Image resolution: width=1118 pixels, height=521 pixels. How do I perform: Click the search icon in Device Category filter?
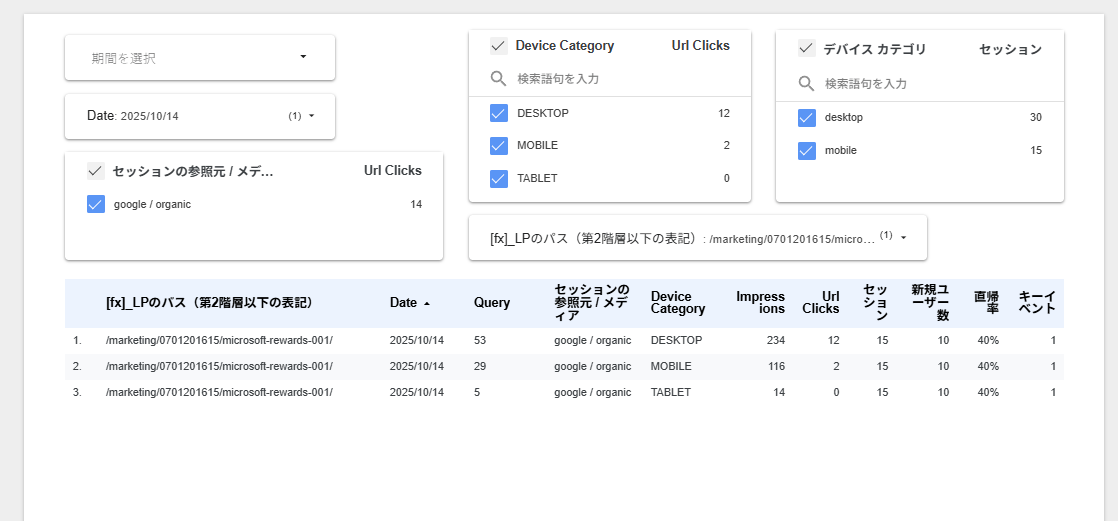click(x=498, y=78)
